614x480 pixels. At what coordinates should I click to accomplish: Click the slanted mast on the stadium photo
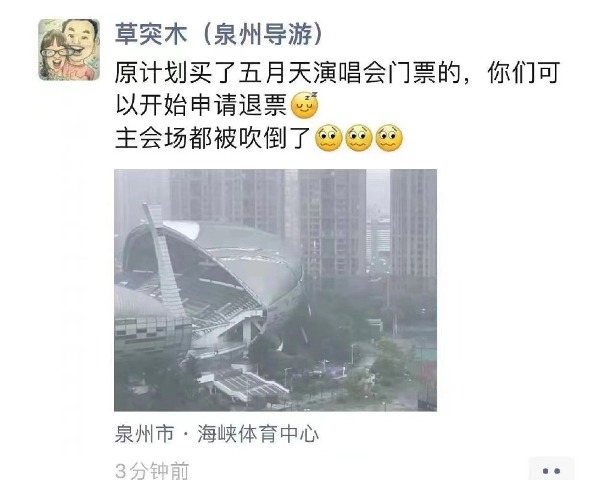tap(164, 260)
